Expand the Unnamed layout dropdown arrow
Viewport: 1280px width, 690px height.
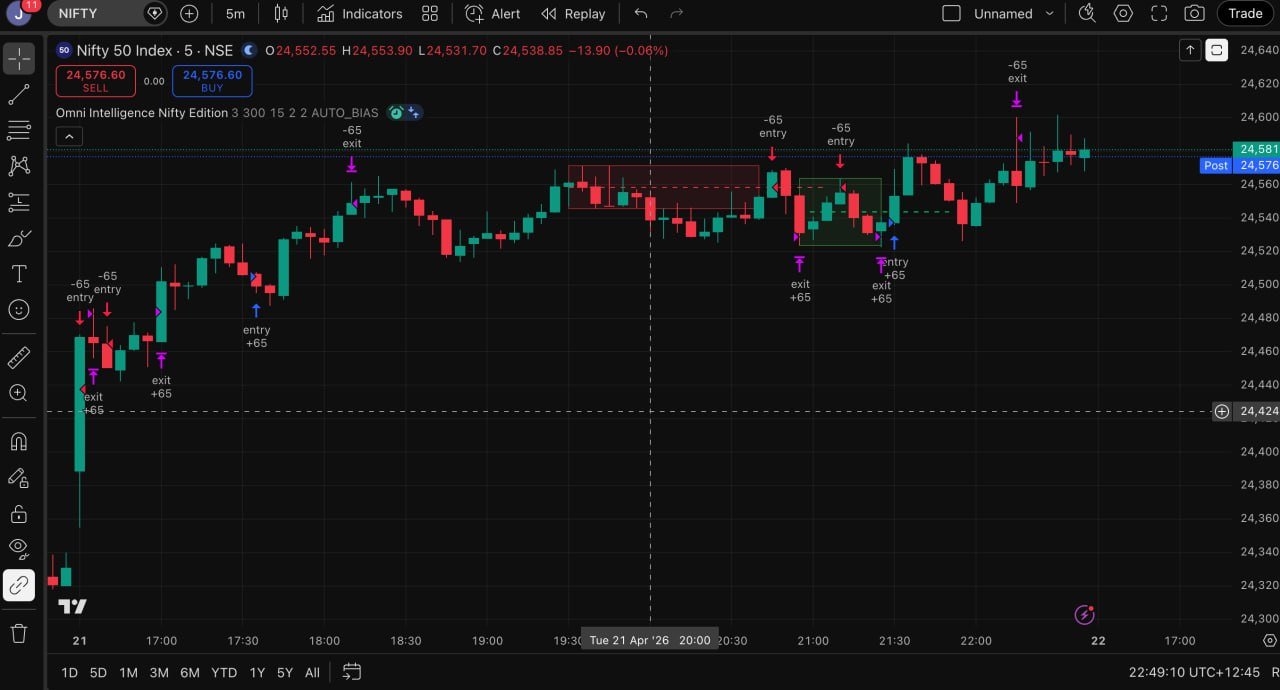pos(1049,14)
